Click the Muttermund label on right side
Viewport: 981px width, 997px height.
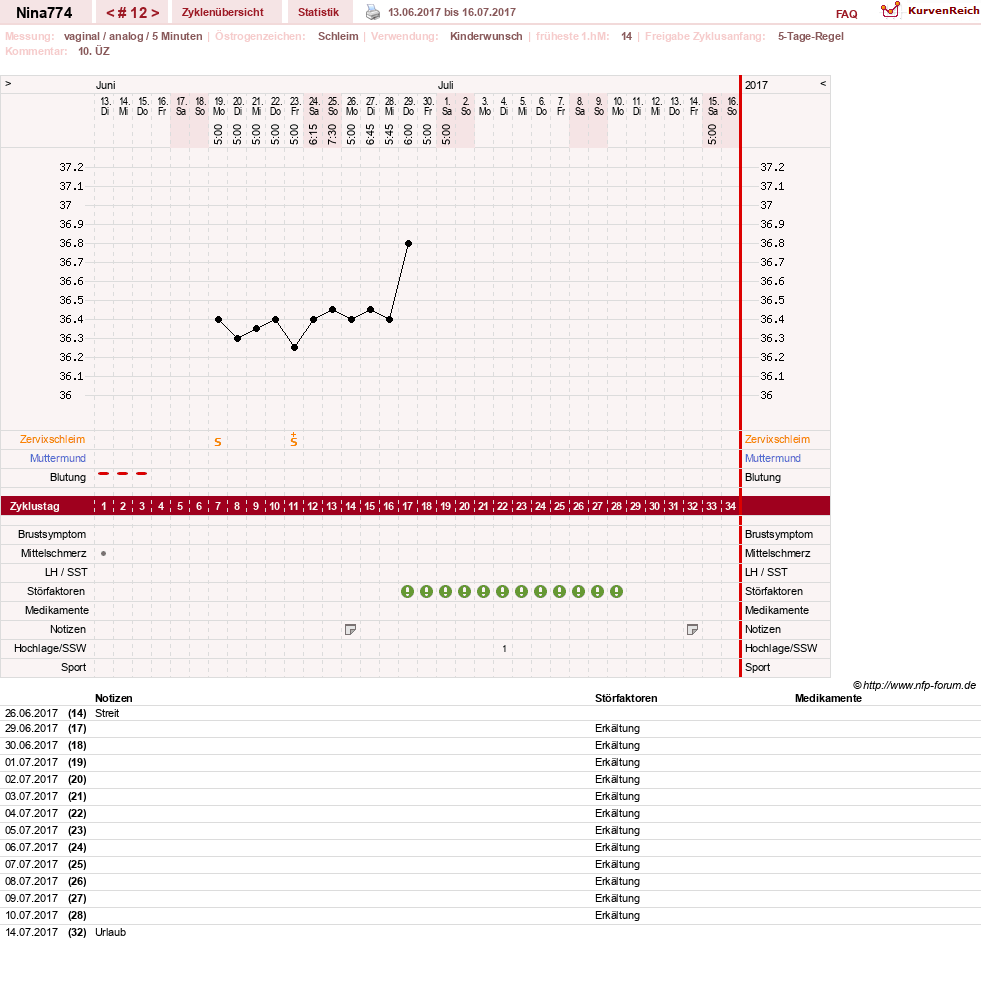772,458
